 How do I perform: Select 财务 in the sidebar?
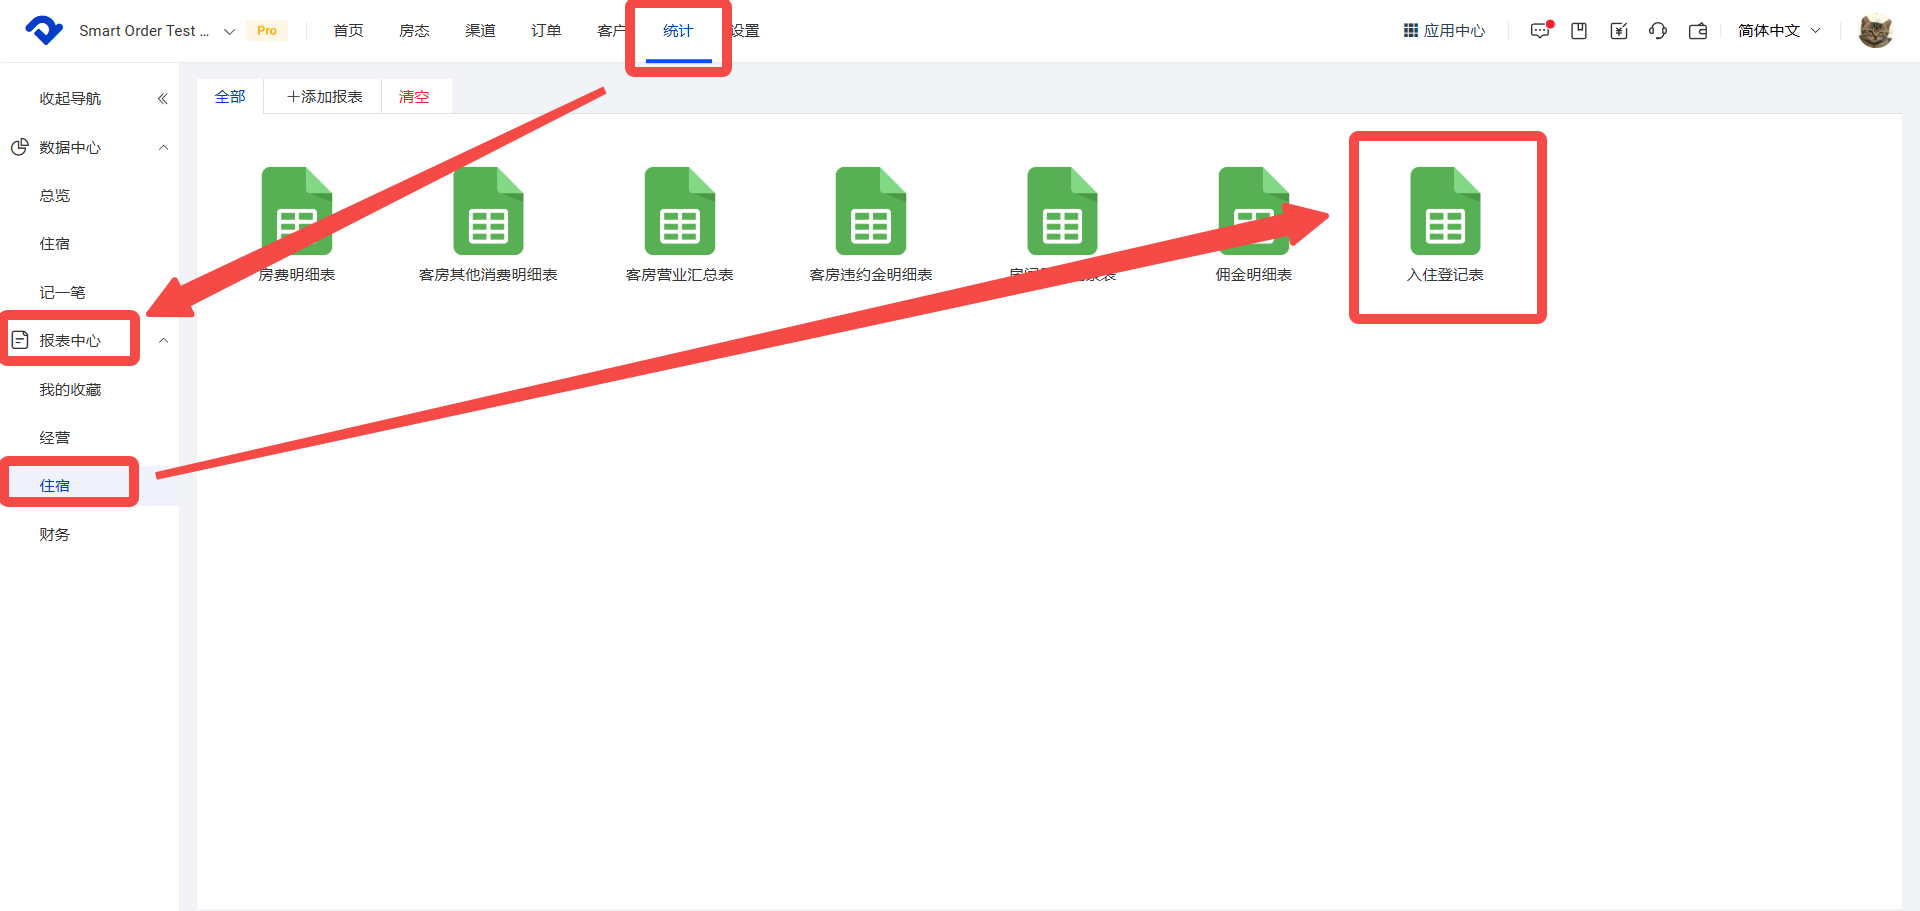coord(55,535)
